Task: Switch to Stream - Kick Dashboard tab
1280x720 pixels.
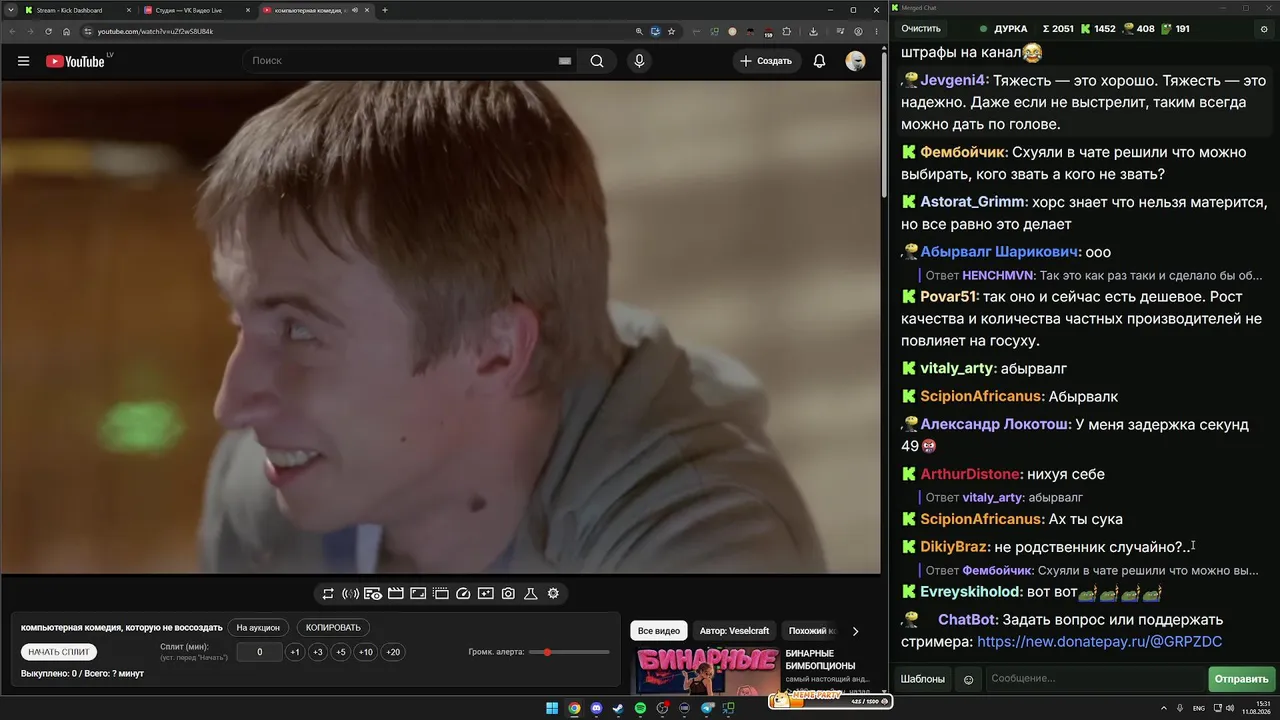Action: pos(77,10)
